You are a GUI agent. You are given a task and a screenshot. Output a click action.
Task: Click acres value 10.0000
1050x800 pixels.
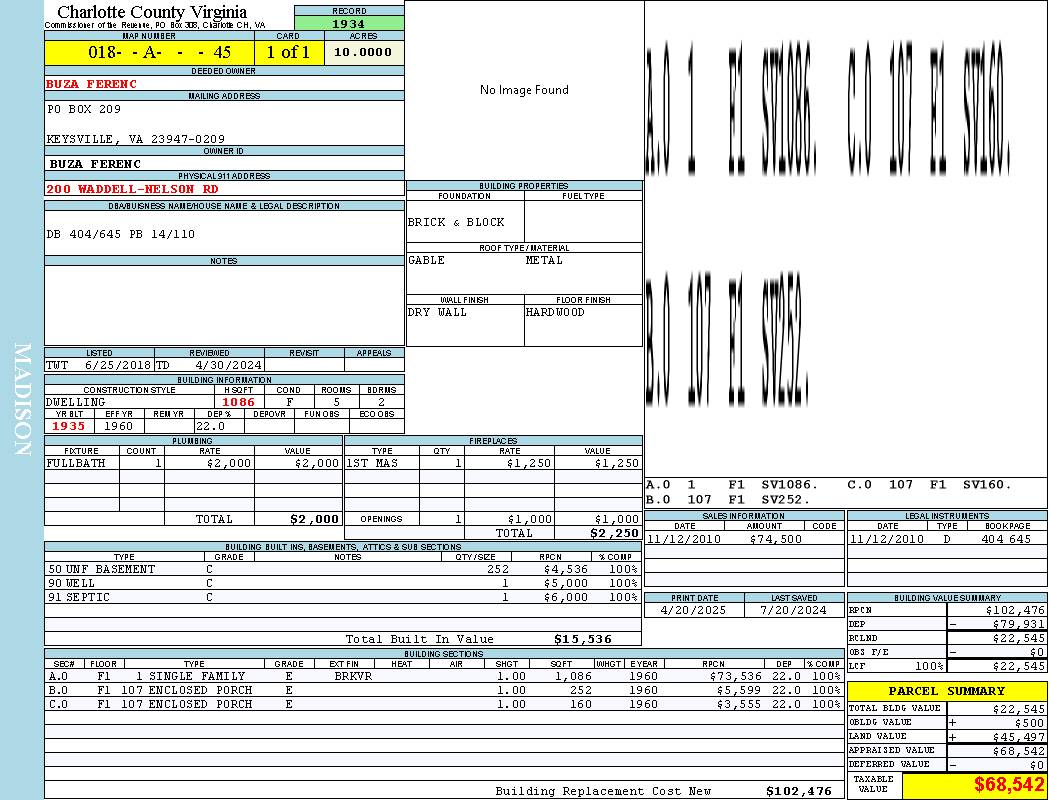(x=363, y=52)
